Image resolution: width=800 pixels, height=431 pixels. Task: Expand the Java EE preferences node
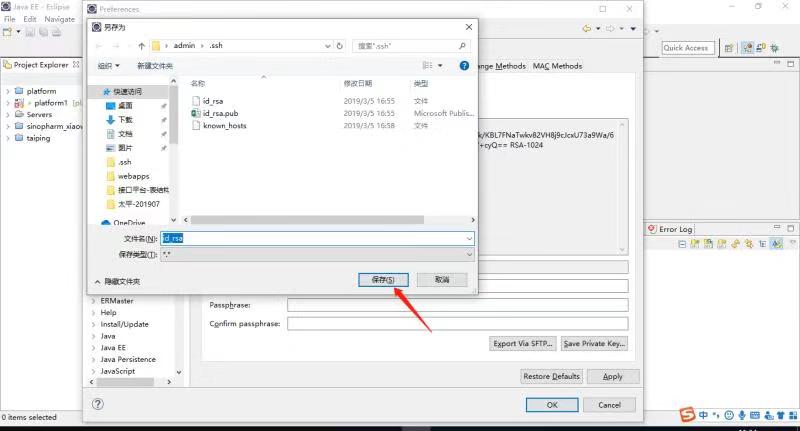[93, 348]
